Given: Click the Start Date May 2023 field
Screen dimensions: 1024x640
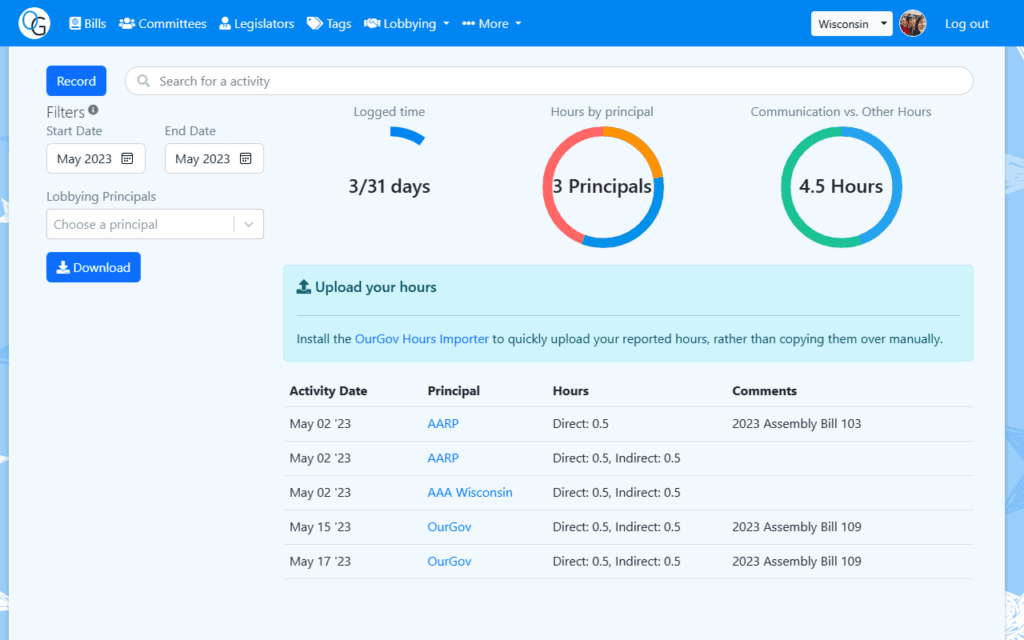Looking at the screenshot, I should [95, 159].
